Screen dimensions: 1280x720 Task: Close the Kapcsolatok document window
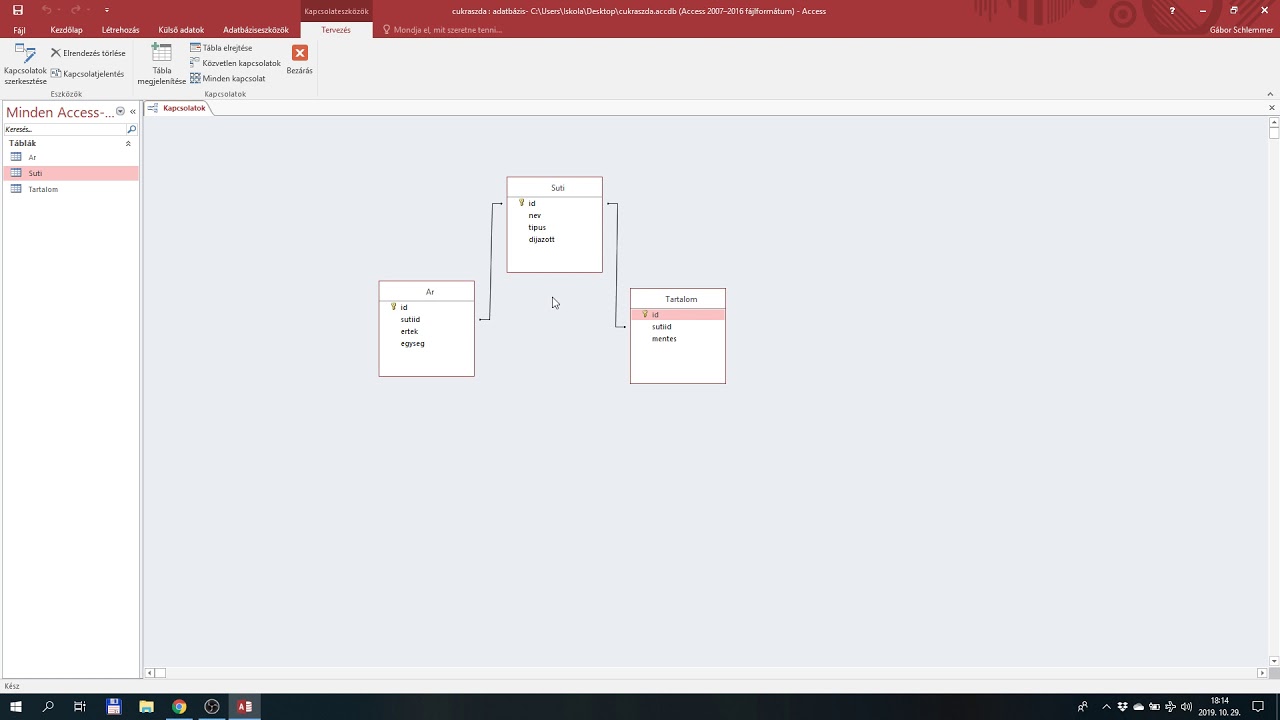tap(1272, 108)
